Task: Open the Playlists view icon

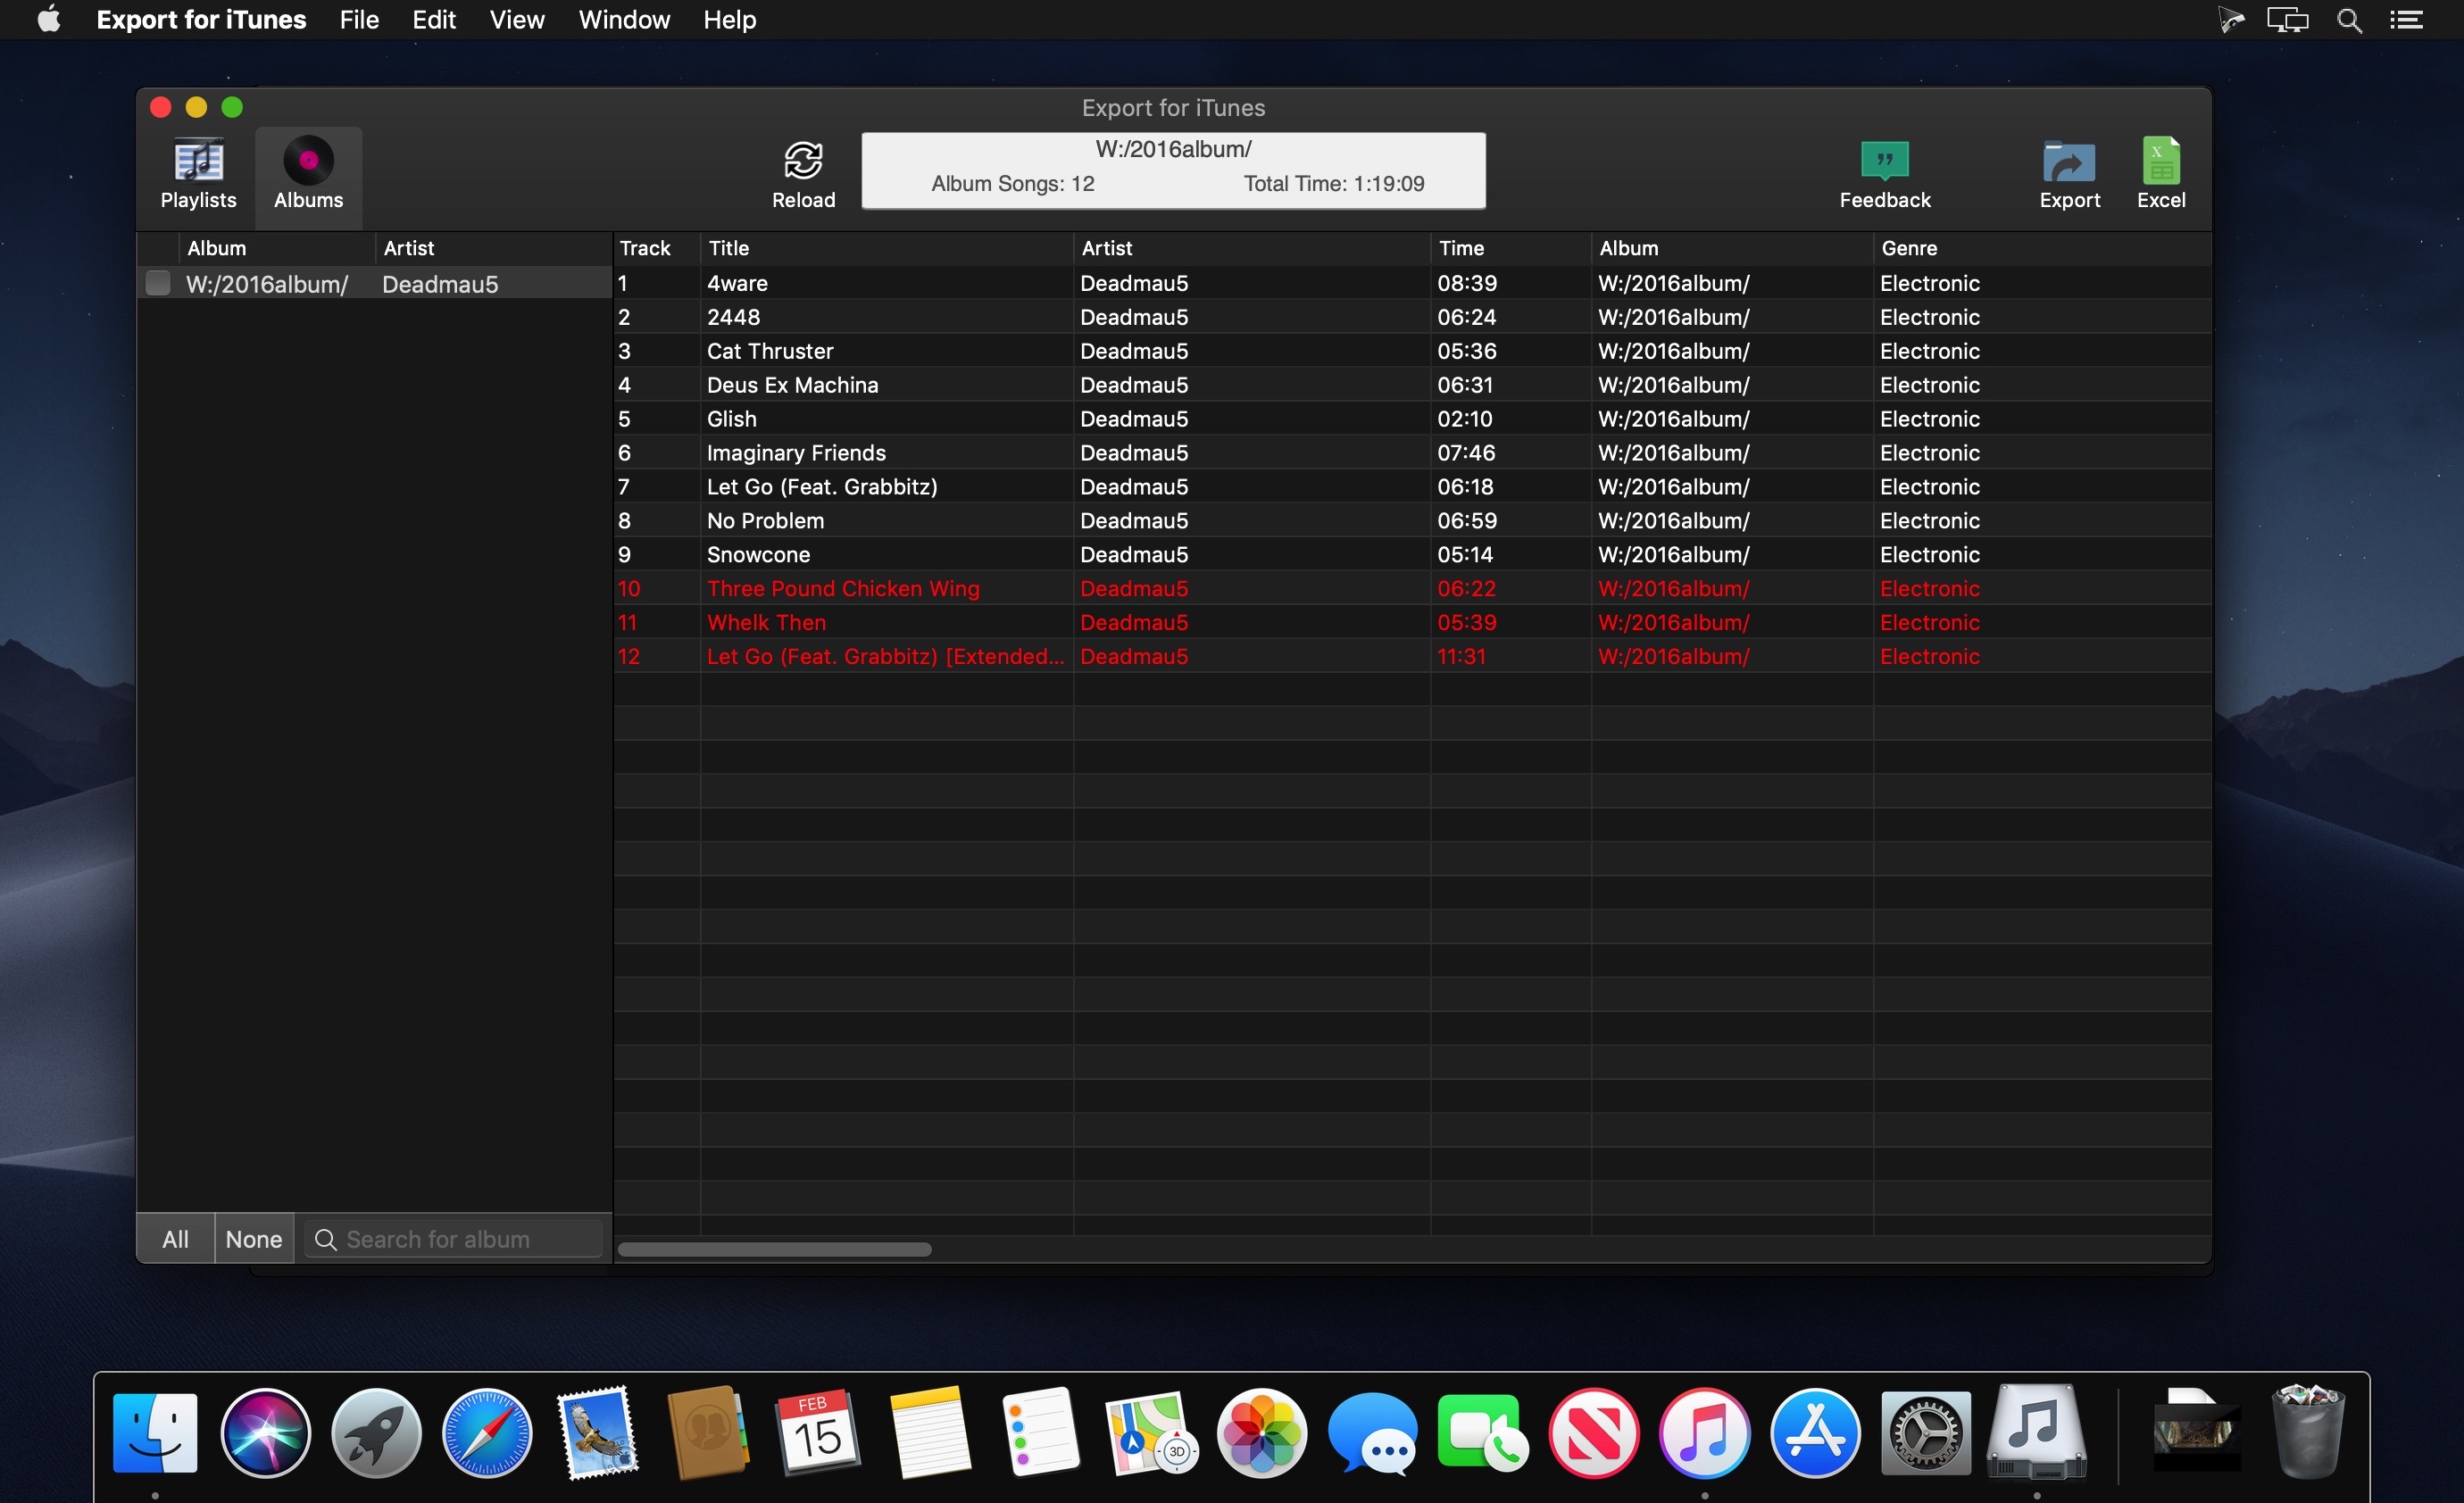Action: tap(198, 161)
